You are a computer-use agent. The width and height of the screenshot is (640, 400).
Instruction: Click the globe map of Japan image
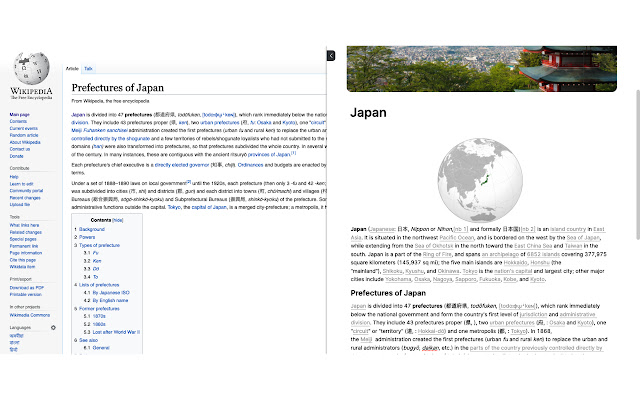480,180
